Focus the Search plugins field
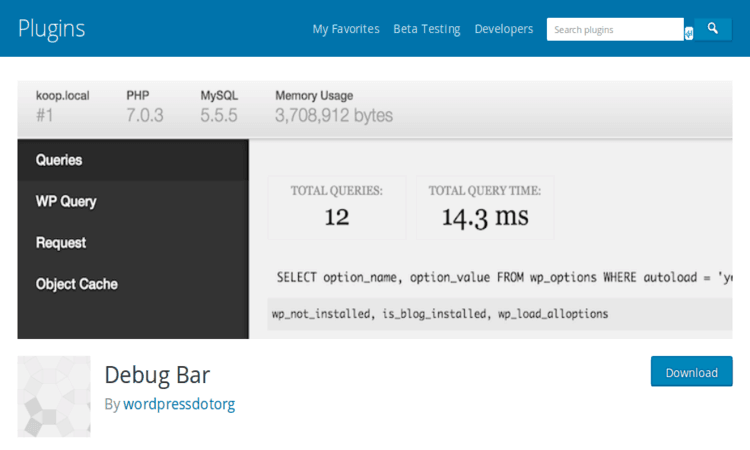This screenshot has height=450, width=750. point(615,30)
